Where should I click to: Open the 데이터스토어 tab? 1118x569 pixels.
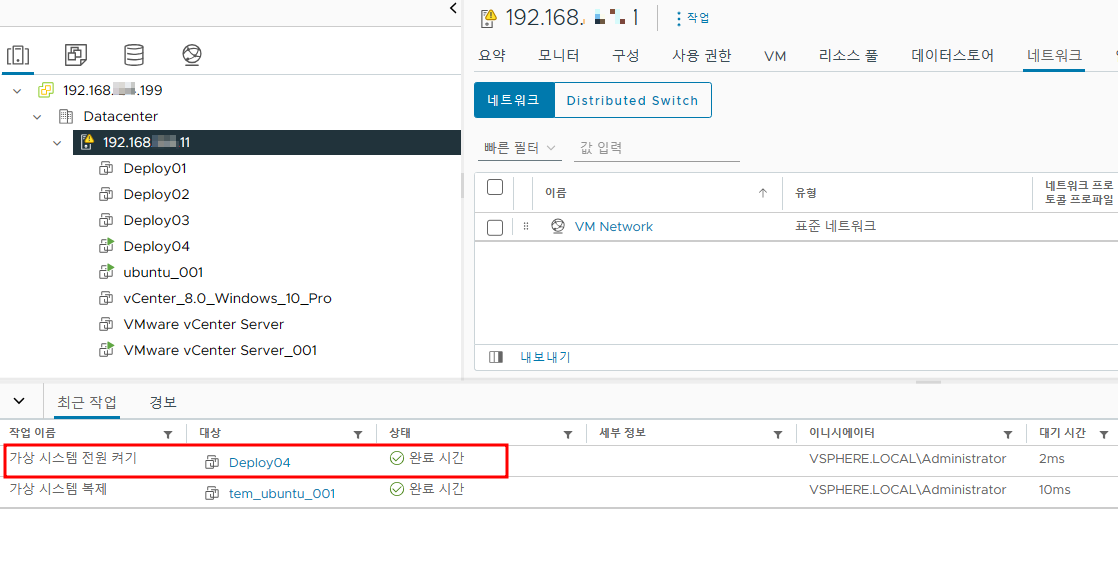coord(952,56)
